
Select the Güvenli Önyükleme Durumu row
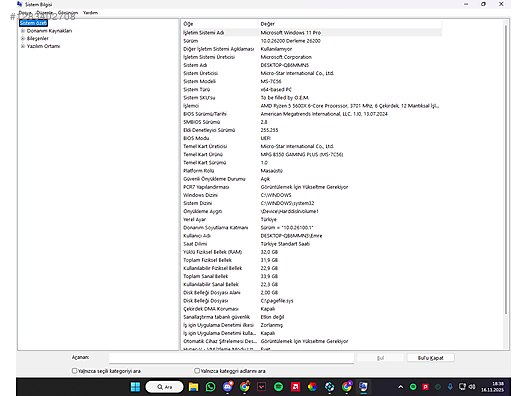pos(311,179)
